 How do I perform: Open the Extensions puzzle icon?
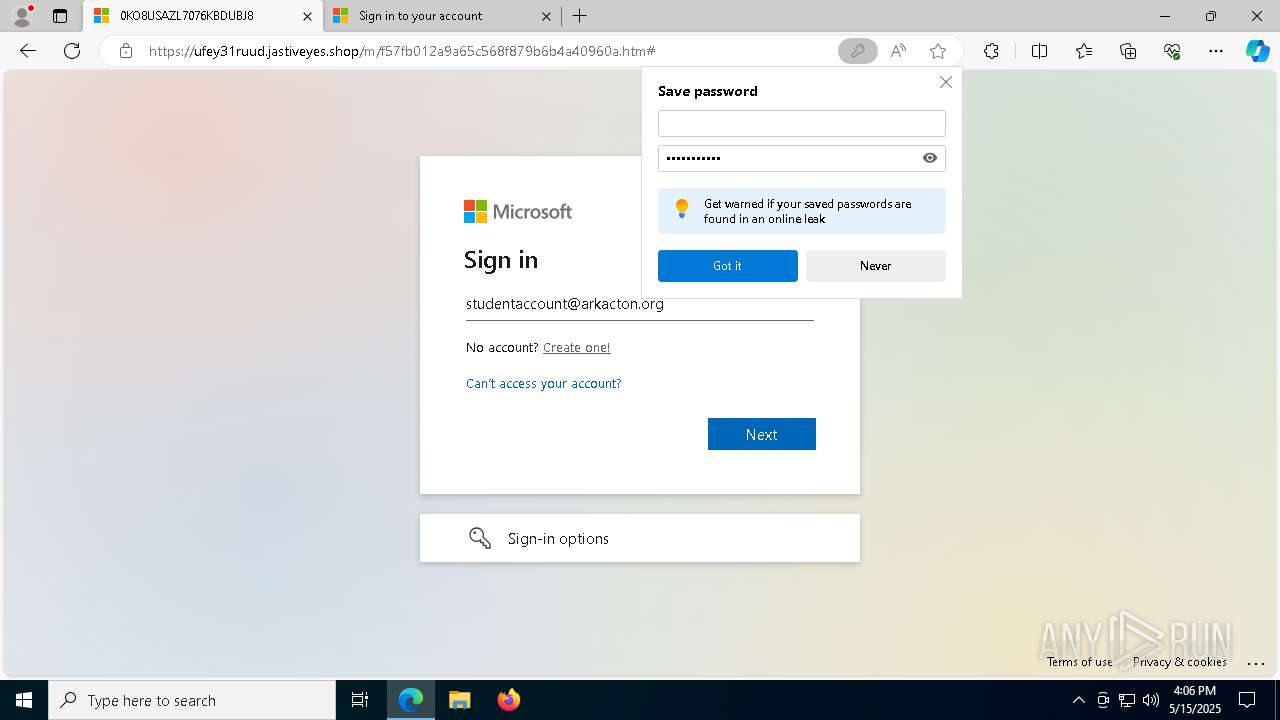[x=991, y=51]
